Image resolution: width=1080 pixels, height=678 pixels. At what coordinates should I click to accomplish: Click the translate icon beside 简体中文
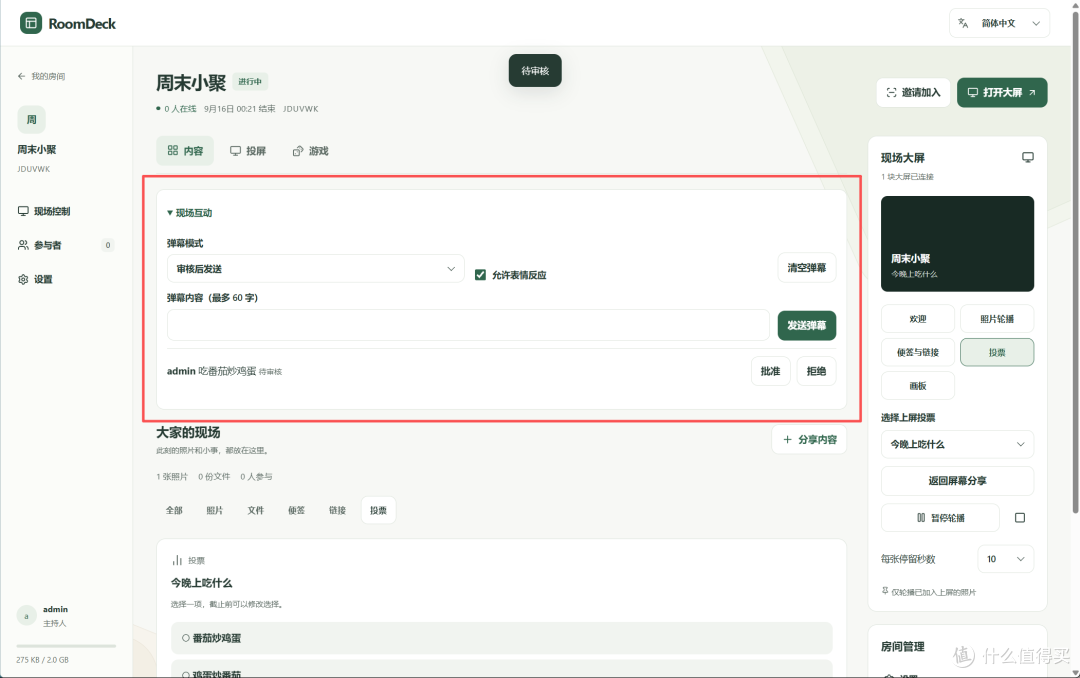click(963, 23)
